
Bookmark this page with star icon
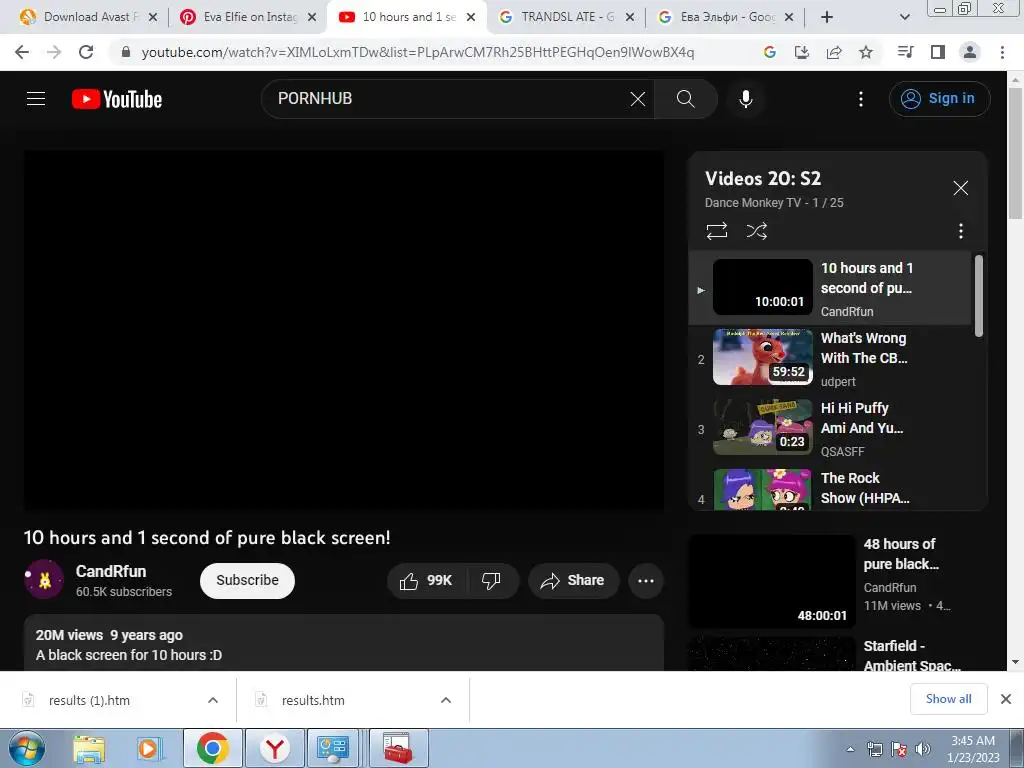[x=866, y=52]
